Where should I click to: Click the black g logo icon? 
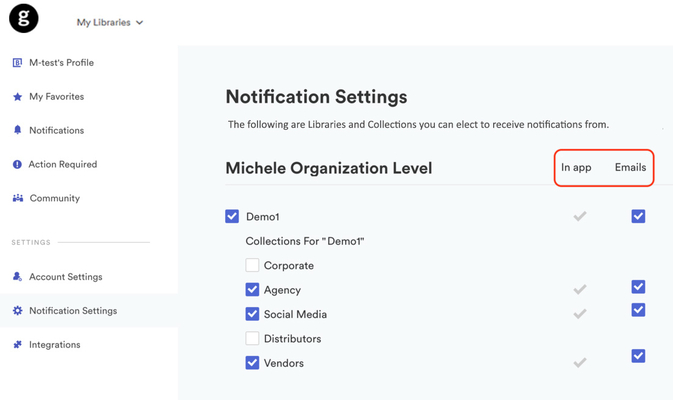coord(24,18)
